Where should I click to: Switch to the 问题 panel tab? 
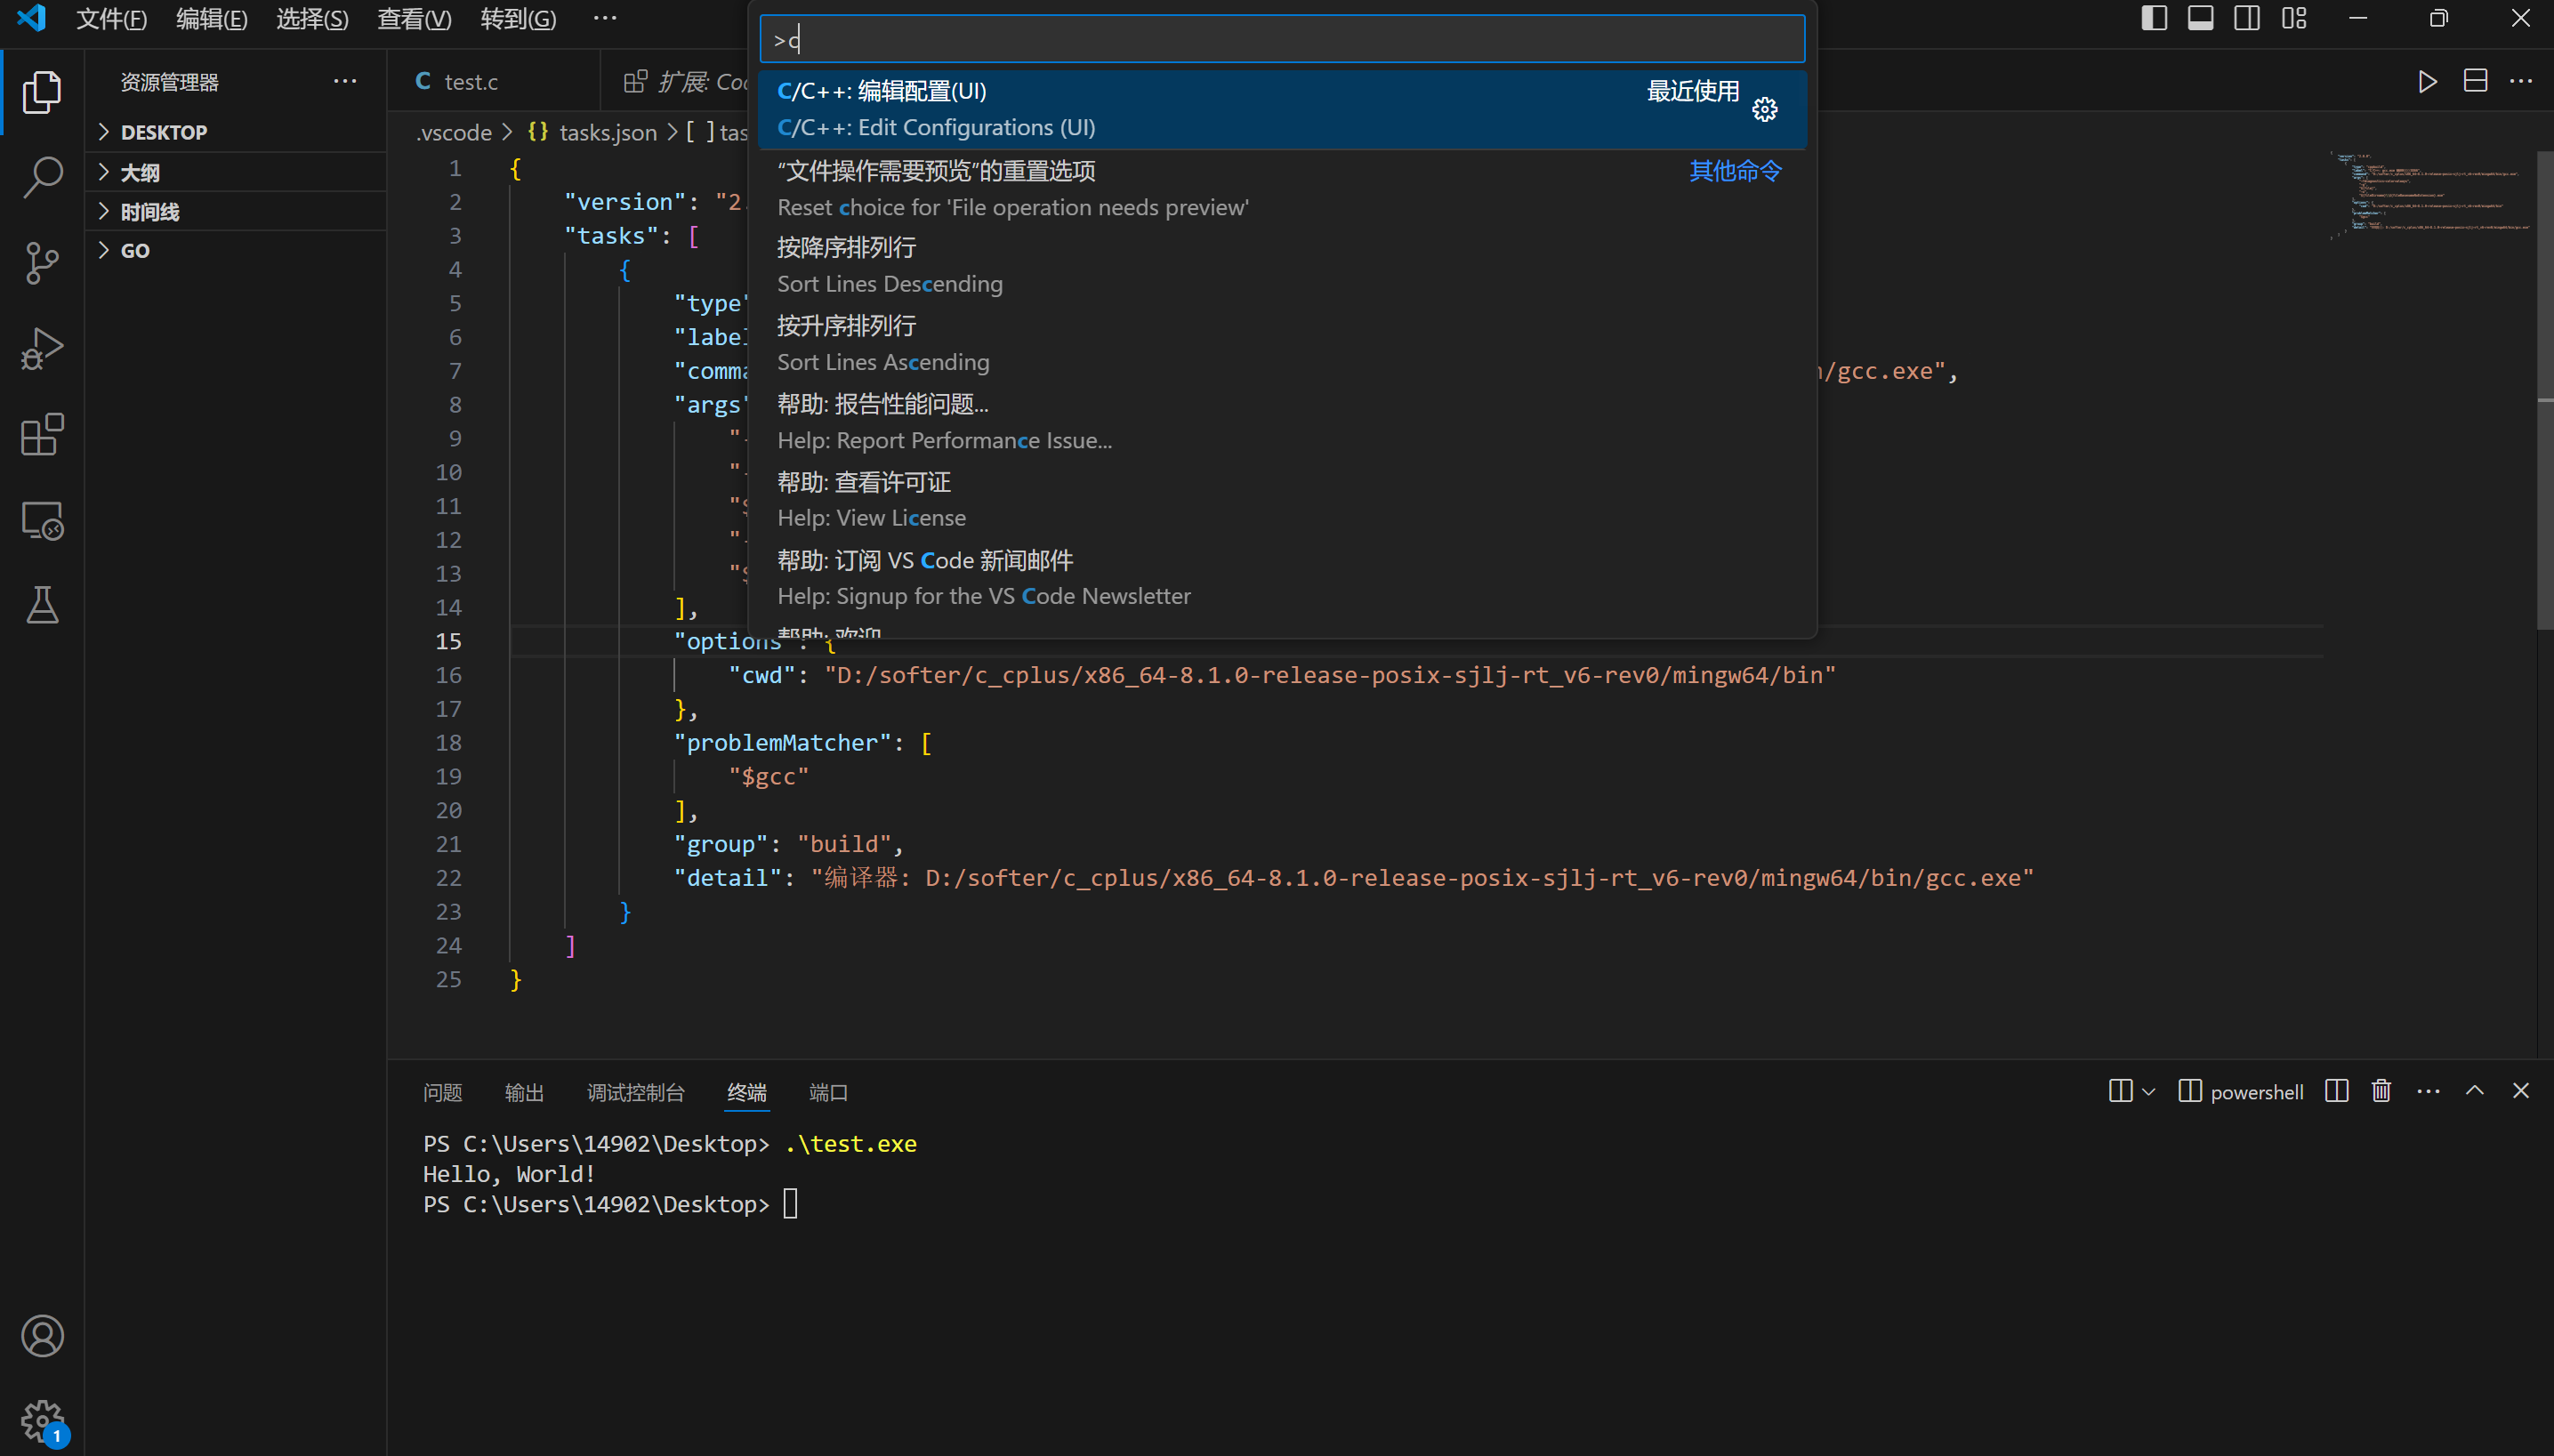click(x=442, y=1092)
